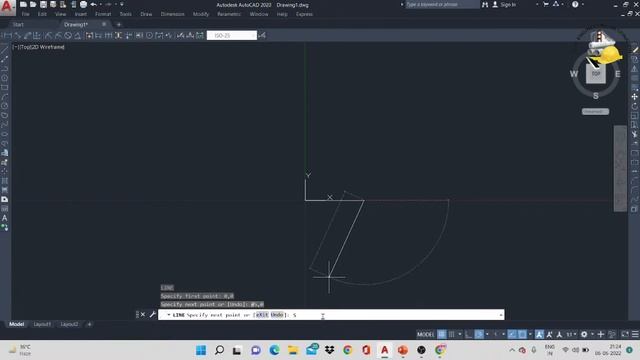Click the Linear dimension icon
This screenshot has width=640, height=360.
tap(7, 36)
